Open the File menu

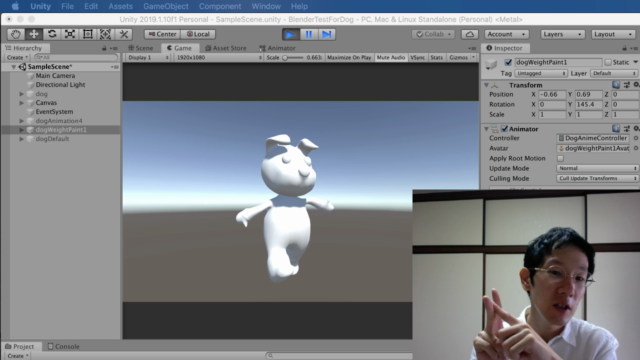[x=67, y=6]
